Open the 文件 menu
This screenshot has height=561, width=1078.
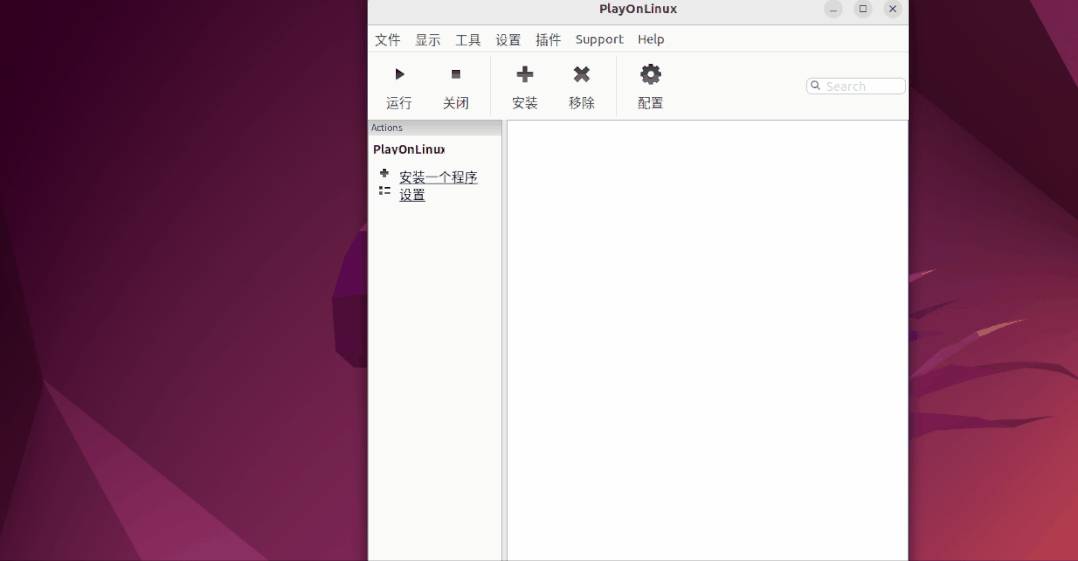coord(388,39)
